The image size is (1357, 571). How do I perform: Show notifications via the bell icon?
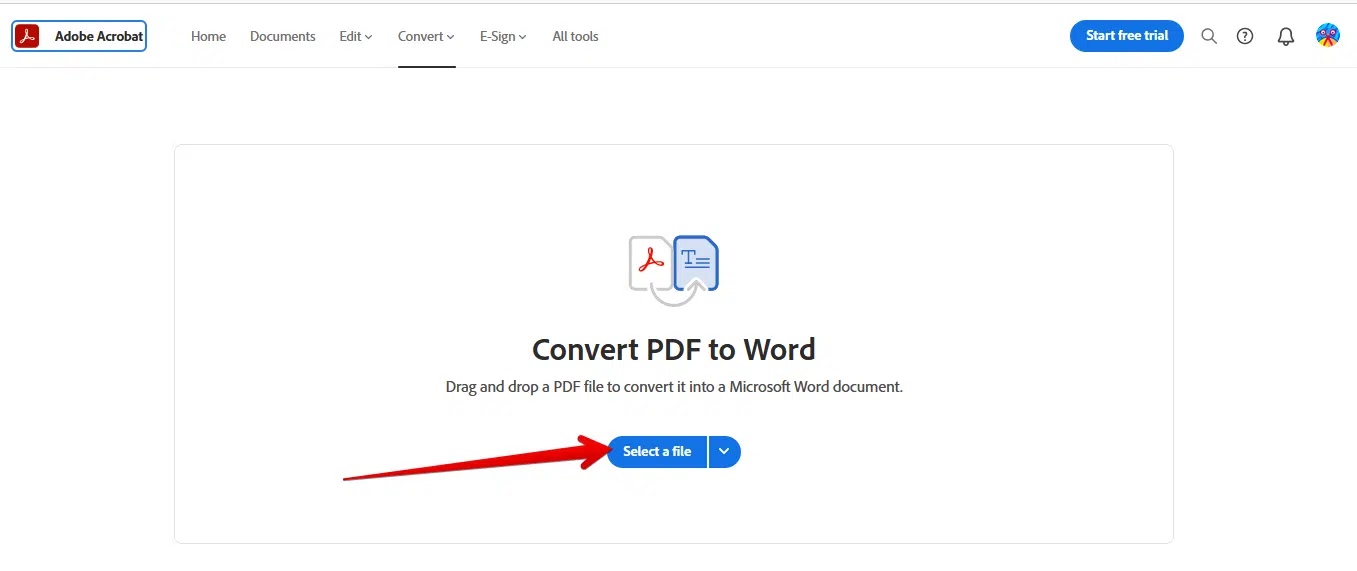point(1286,36)
